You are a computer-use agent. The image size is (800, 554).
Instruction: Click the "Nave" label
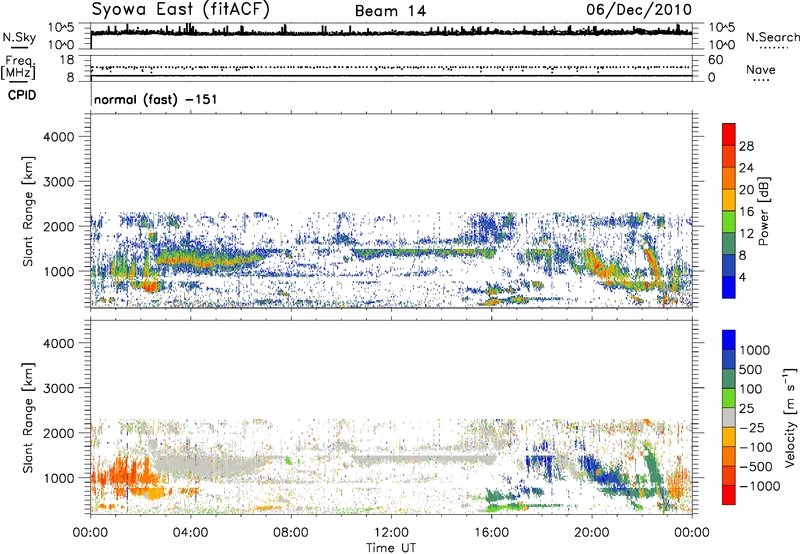click(761, 69)
